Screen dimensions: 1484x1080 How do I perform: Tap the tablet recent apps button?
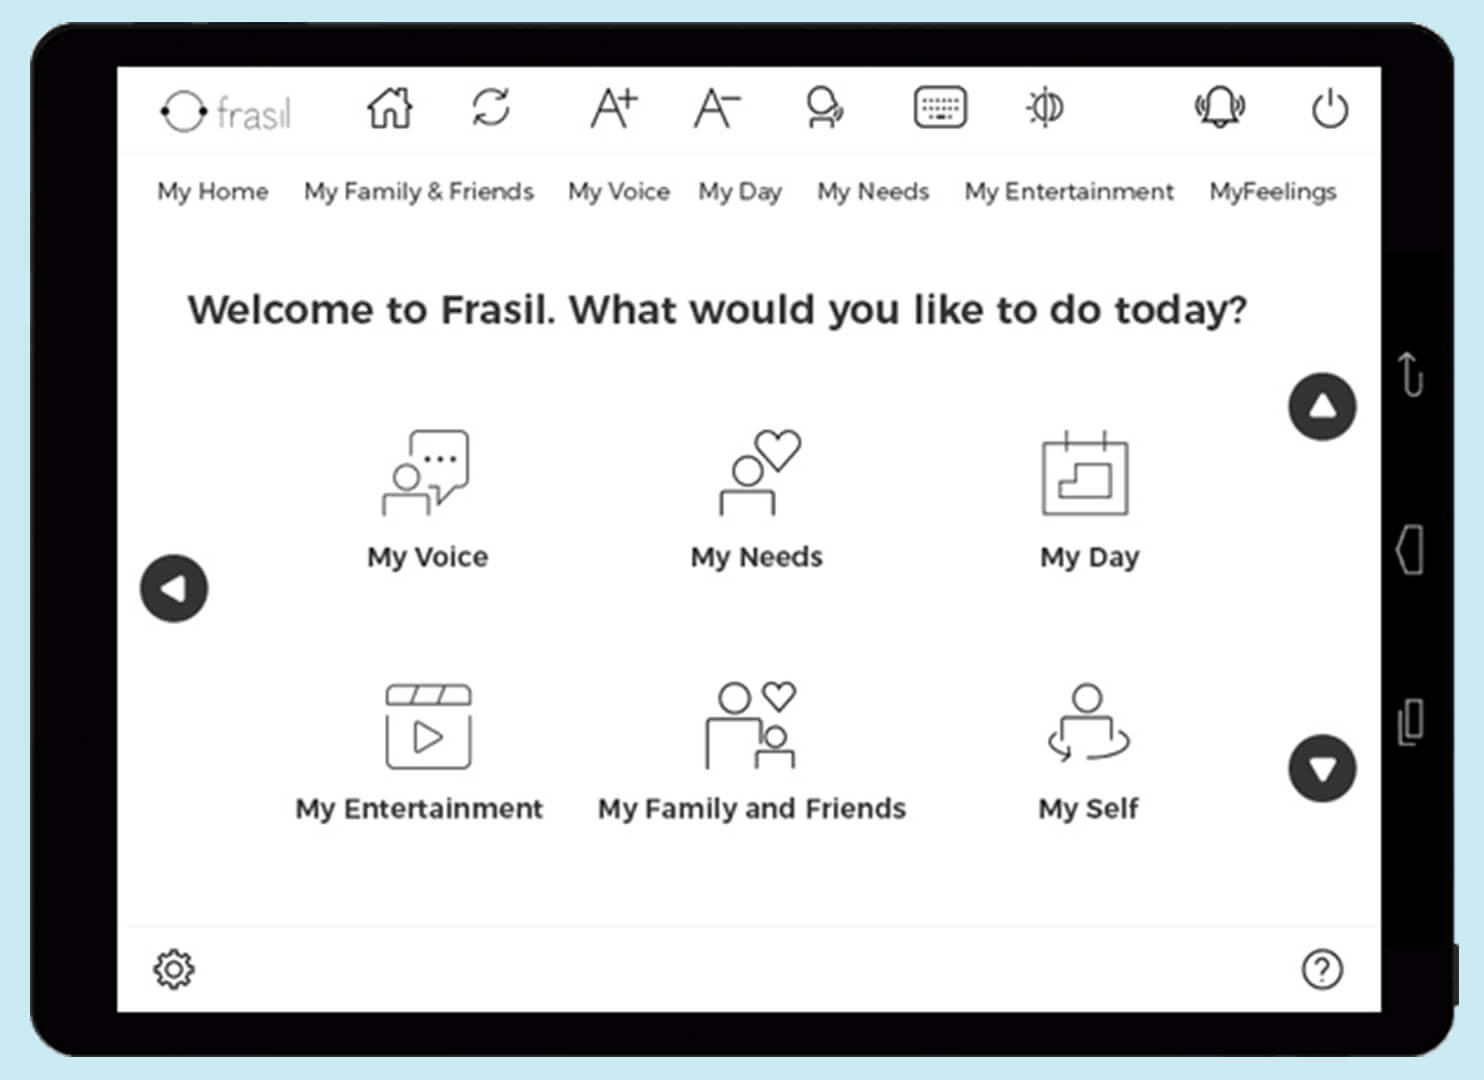pos(1410,721)
